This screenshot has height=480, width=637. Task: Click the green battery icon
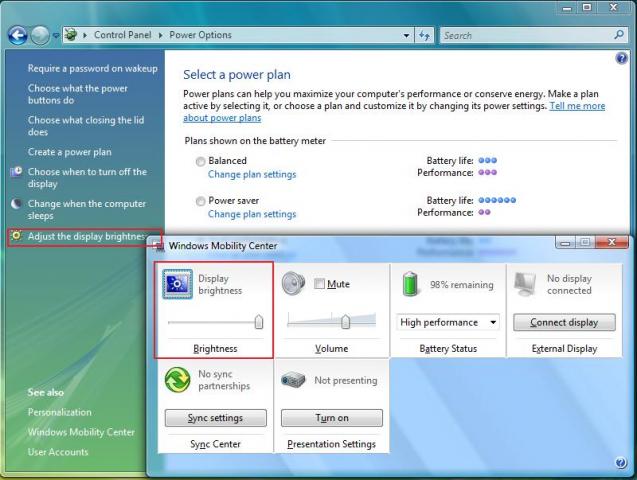(x=410, y=284)
